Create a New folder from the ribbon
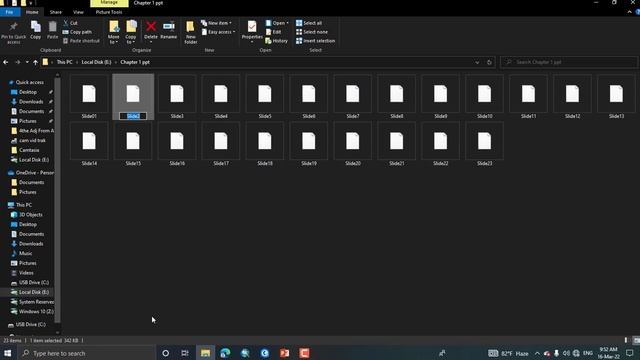The height and width of the screenshot is (360, 640). click(190, 32)
